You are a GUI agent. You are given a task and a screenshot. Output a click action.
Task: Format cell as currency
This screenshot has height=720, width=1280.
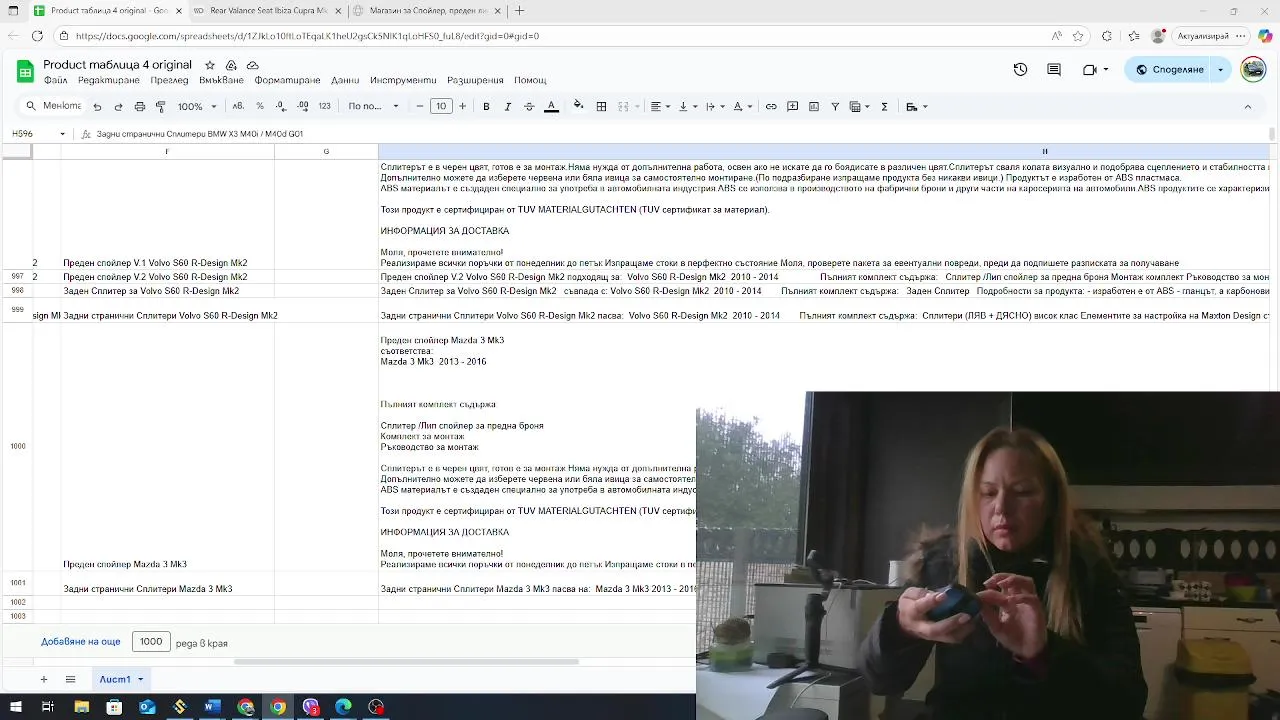238,106
